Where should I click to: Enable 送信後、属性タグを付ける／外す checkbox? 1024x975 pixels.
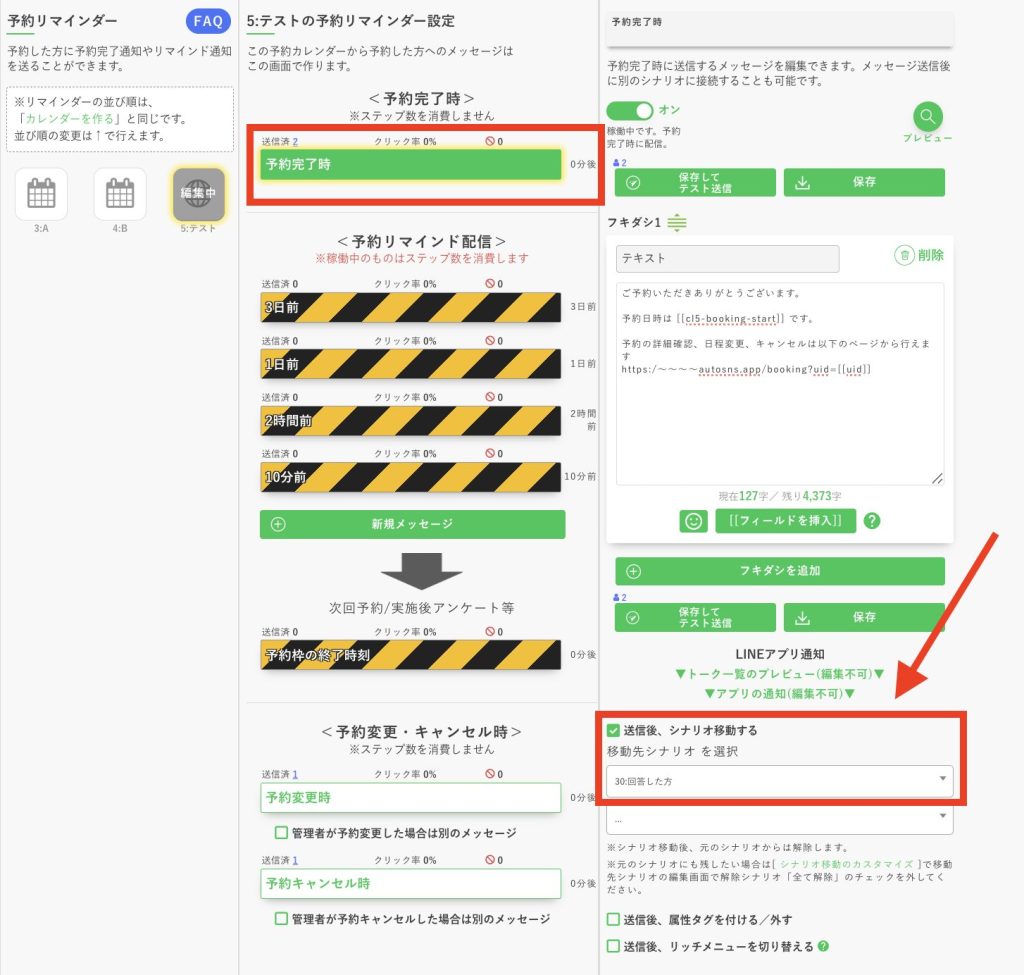pyautogui.click(x=614, y=919)
